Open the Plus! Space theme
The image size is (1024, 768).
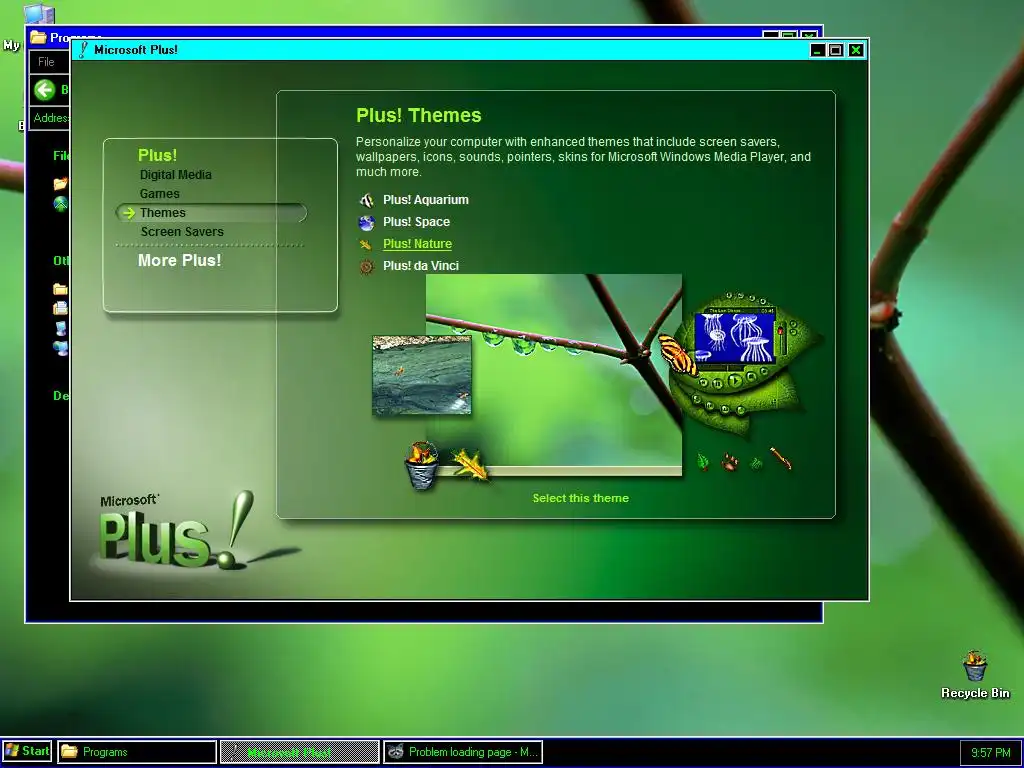416,222
